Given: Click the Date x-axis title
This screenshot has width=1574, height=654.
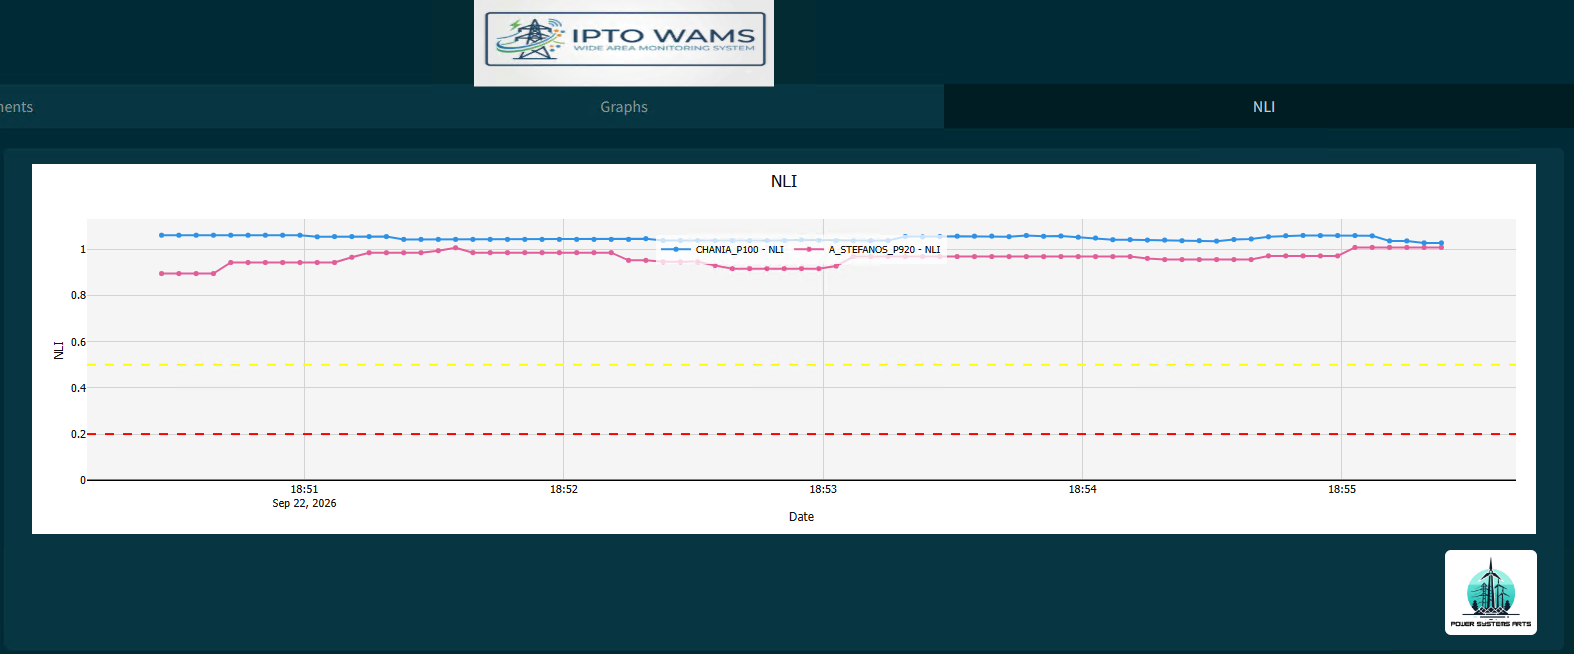Looking at the screenshot, I should pos(801,517).
